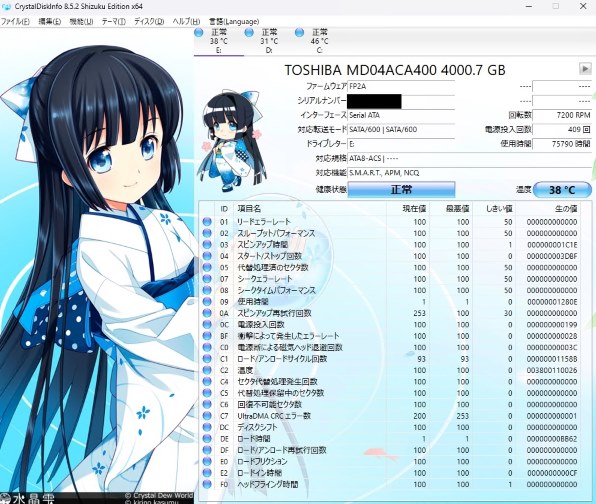This screenshot has width=596, height=504.
Task: Click the 38 °C temperature button
Action: [562, 190]
